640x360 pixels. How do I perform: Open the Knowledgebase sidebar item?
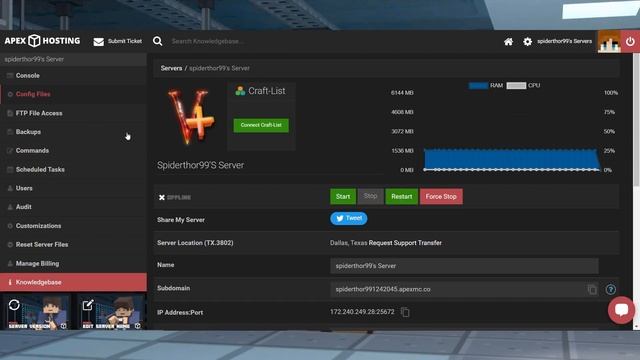[73, 282]
